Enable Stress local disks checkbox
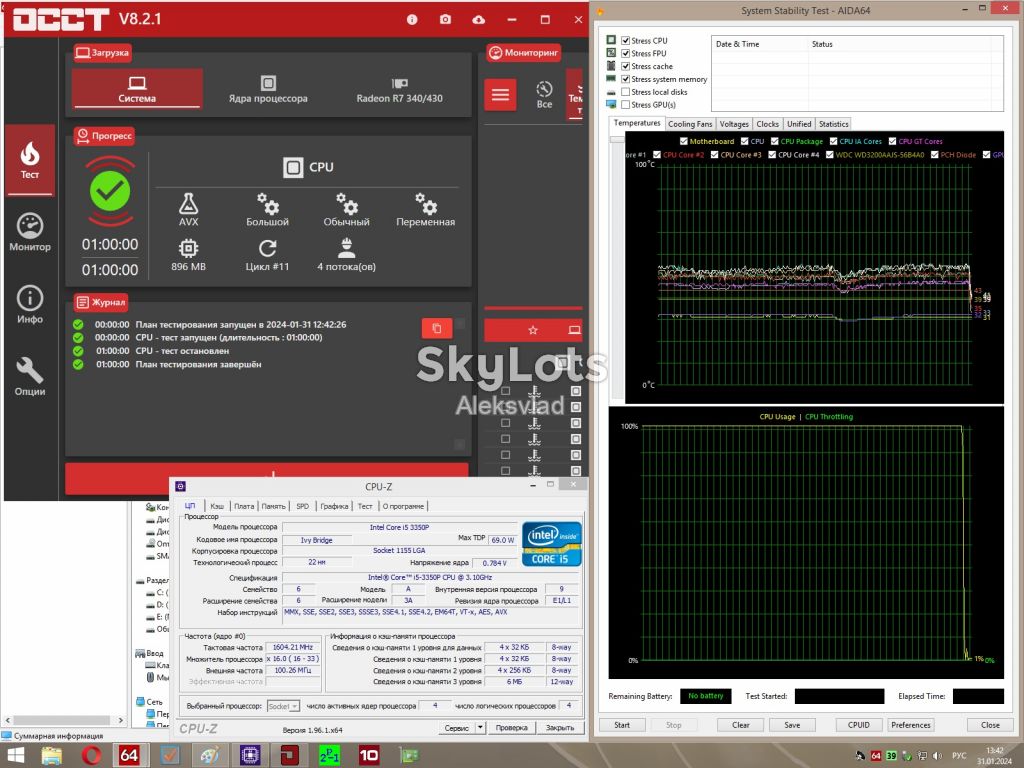The width and height of the screenshot is (1024, 768). point(626,92)
